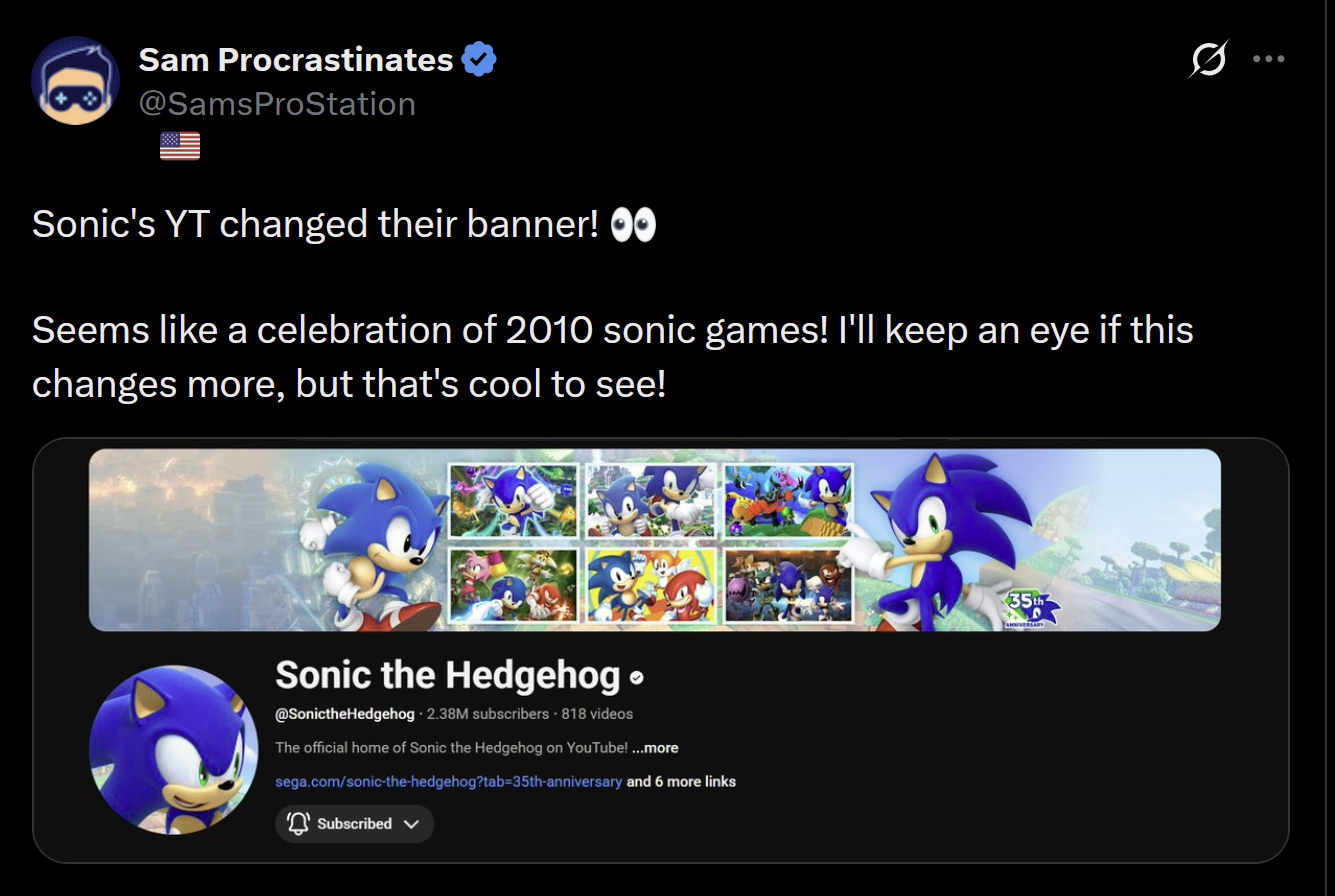Click the US flag icon under the handle
1335x896 pixels.
point(180,147)
